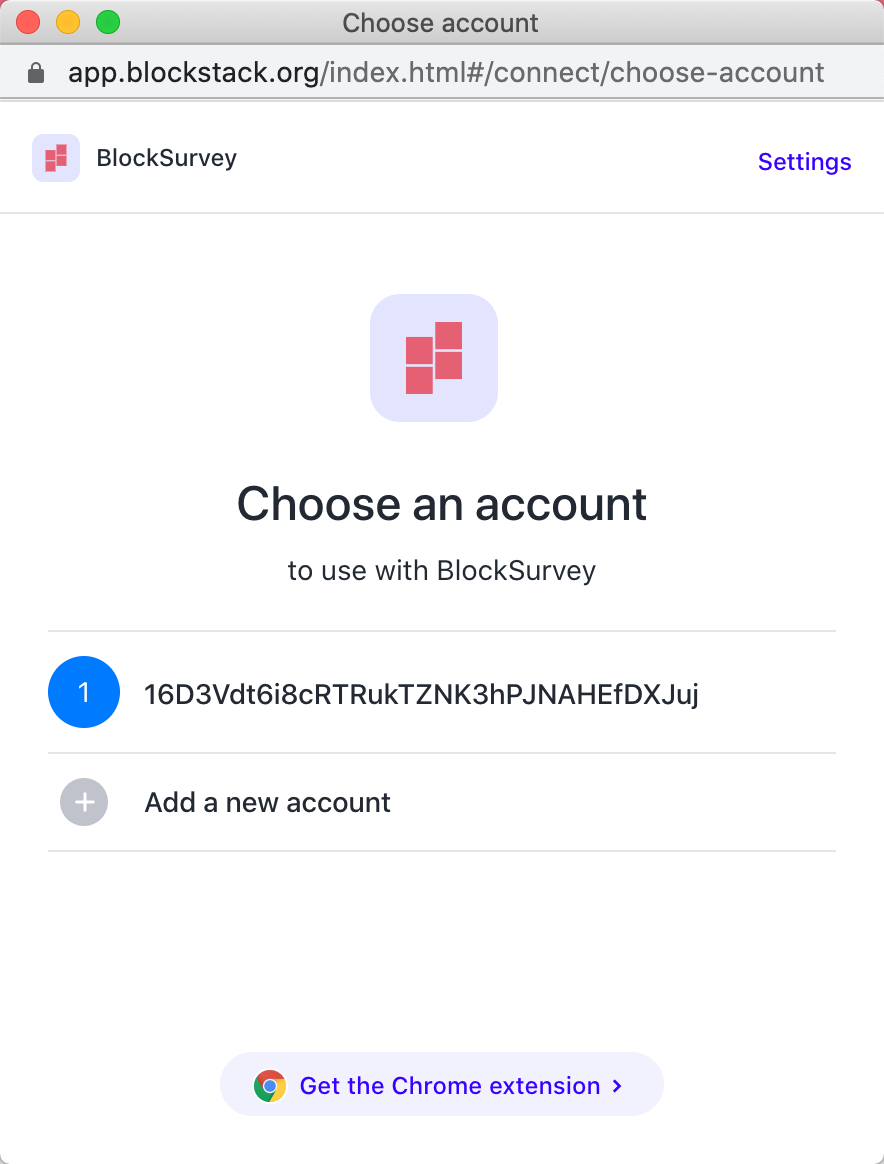The image size is (884, 1164).
Task: Click the Chrome browser icon
Action: pyautogui.click(x=268, y=1084)
